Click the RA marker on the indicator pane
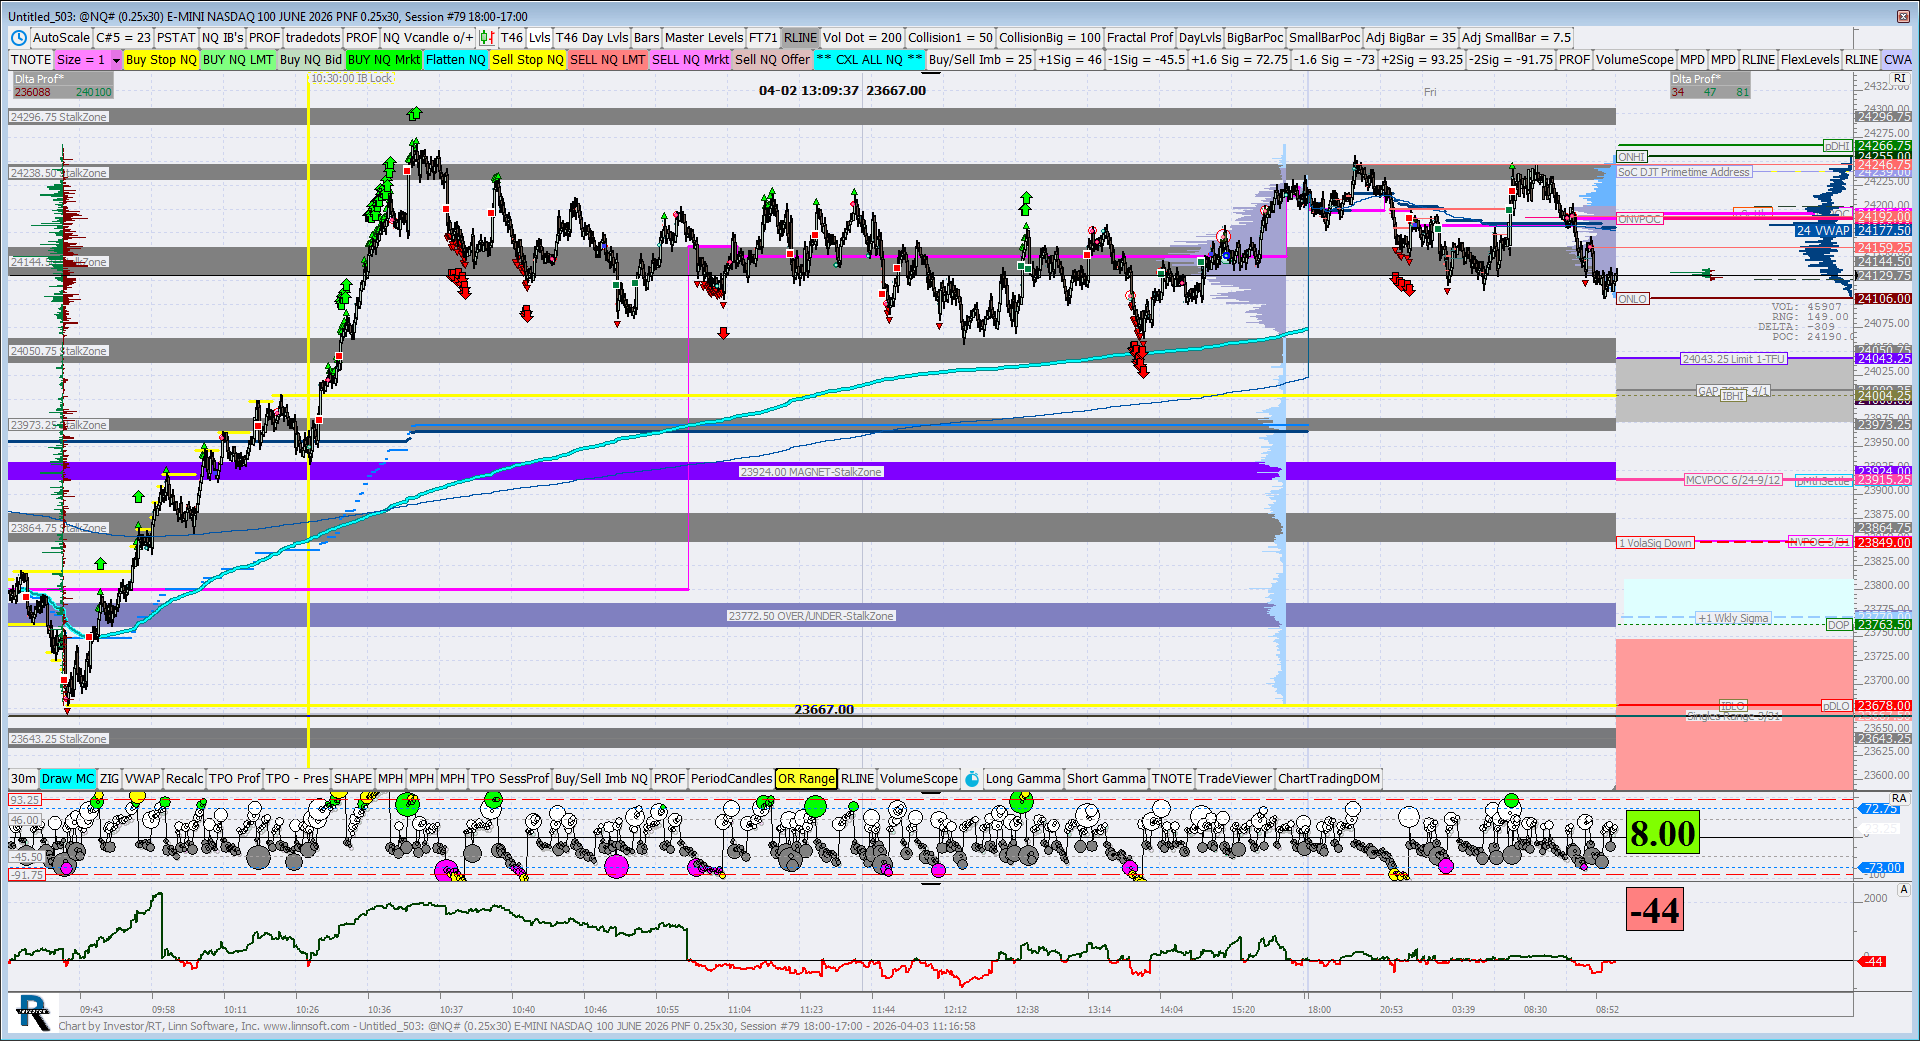This screenshot has height=1041, width=1920. pyautogui.click(x=1899, y=798)
